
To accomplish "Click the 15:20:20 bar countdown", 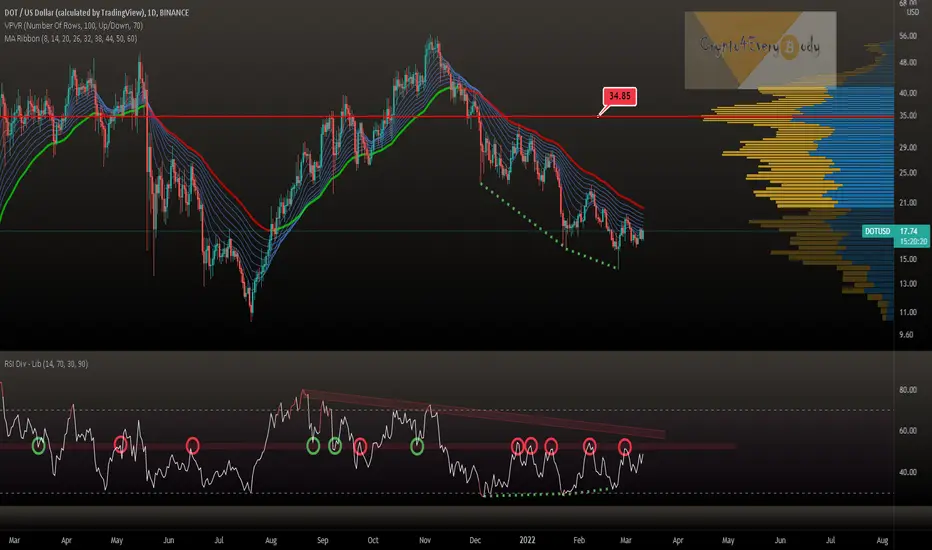I will 913,241.
